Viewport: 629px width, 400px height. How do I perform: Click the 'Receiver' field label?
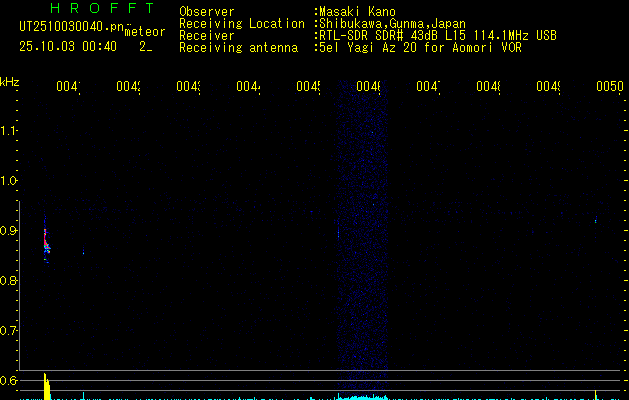207,36
